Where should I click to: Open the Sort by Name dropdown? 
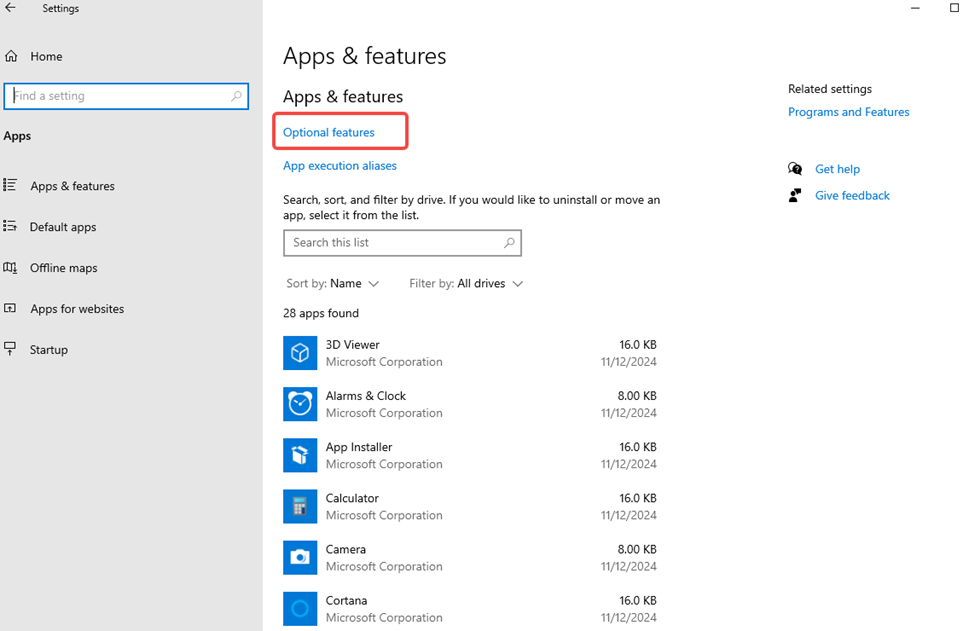[x=333, y=284]
